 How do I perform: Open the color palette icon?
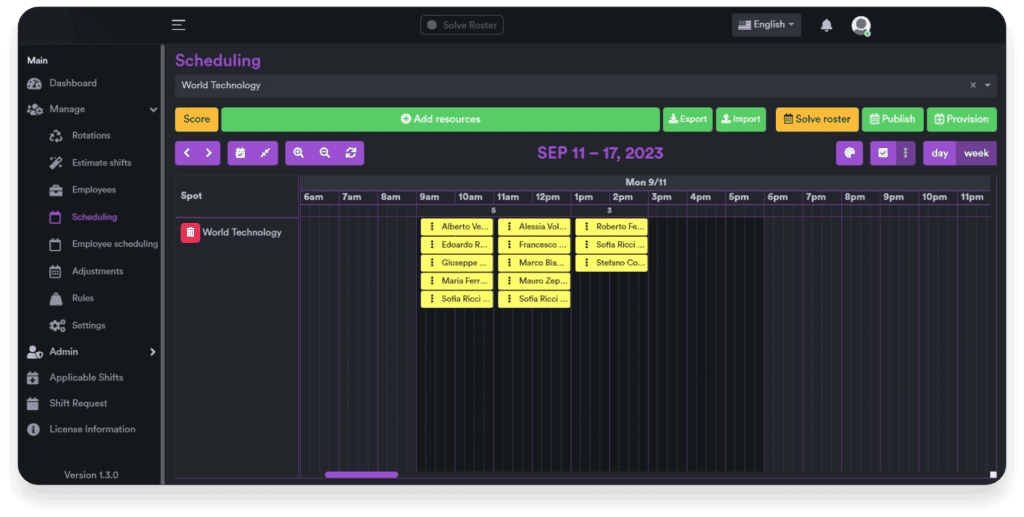[x=849, y=153]
